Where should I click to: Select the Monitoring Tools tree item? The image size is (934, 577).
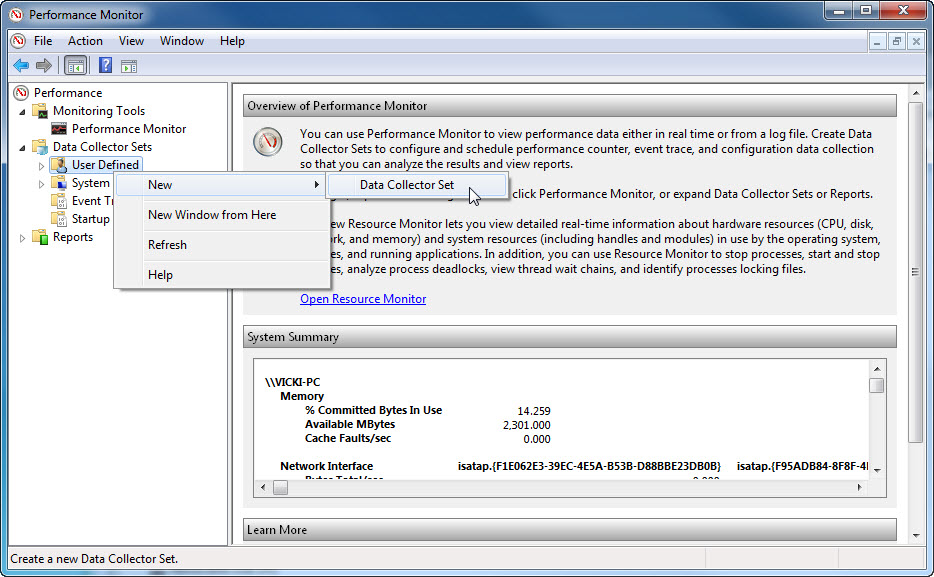point(99,111)
